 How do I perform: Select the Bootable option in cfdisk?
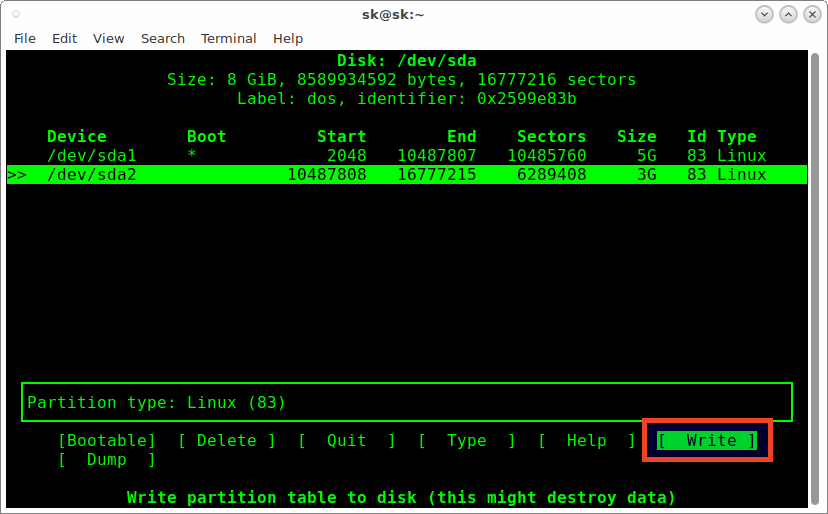[x=107, y=441]
